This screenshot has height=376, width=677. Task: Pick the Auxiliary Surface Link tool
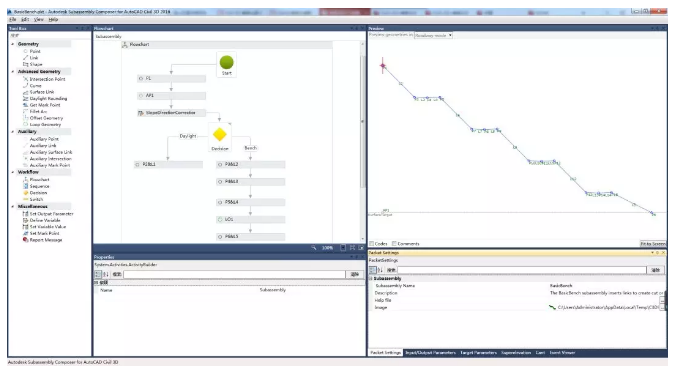coord(51,152)
